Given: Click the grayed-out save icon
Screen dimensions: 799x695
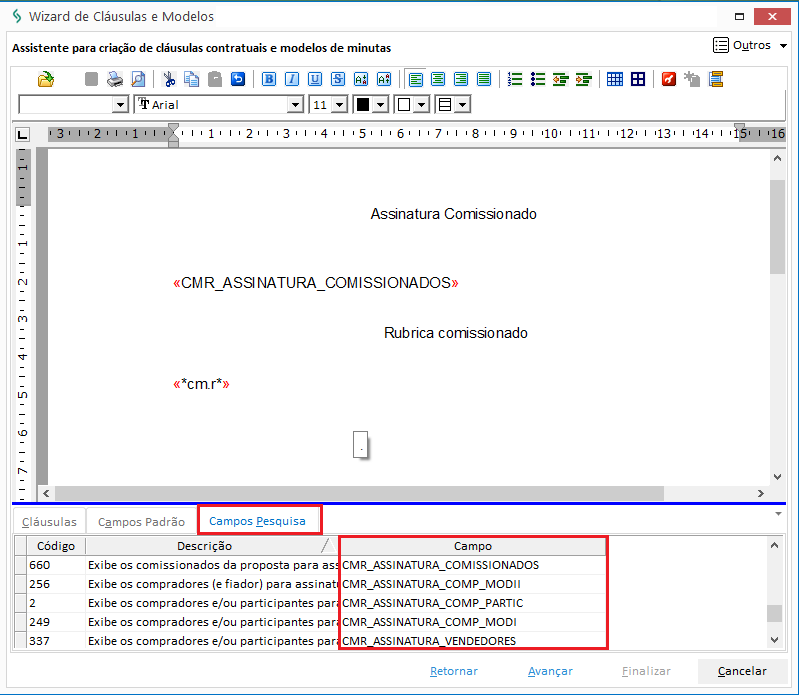Looking at the screenshot, I should click(x=91, y=79).
